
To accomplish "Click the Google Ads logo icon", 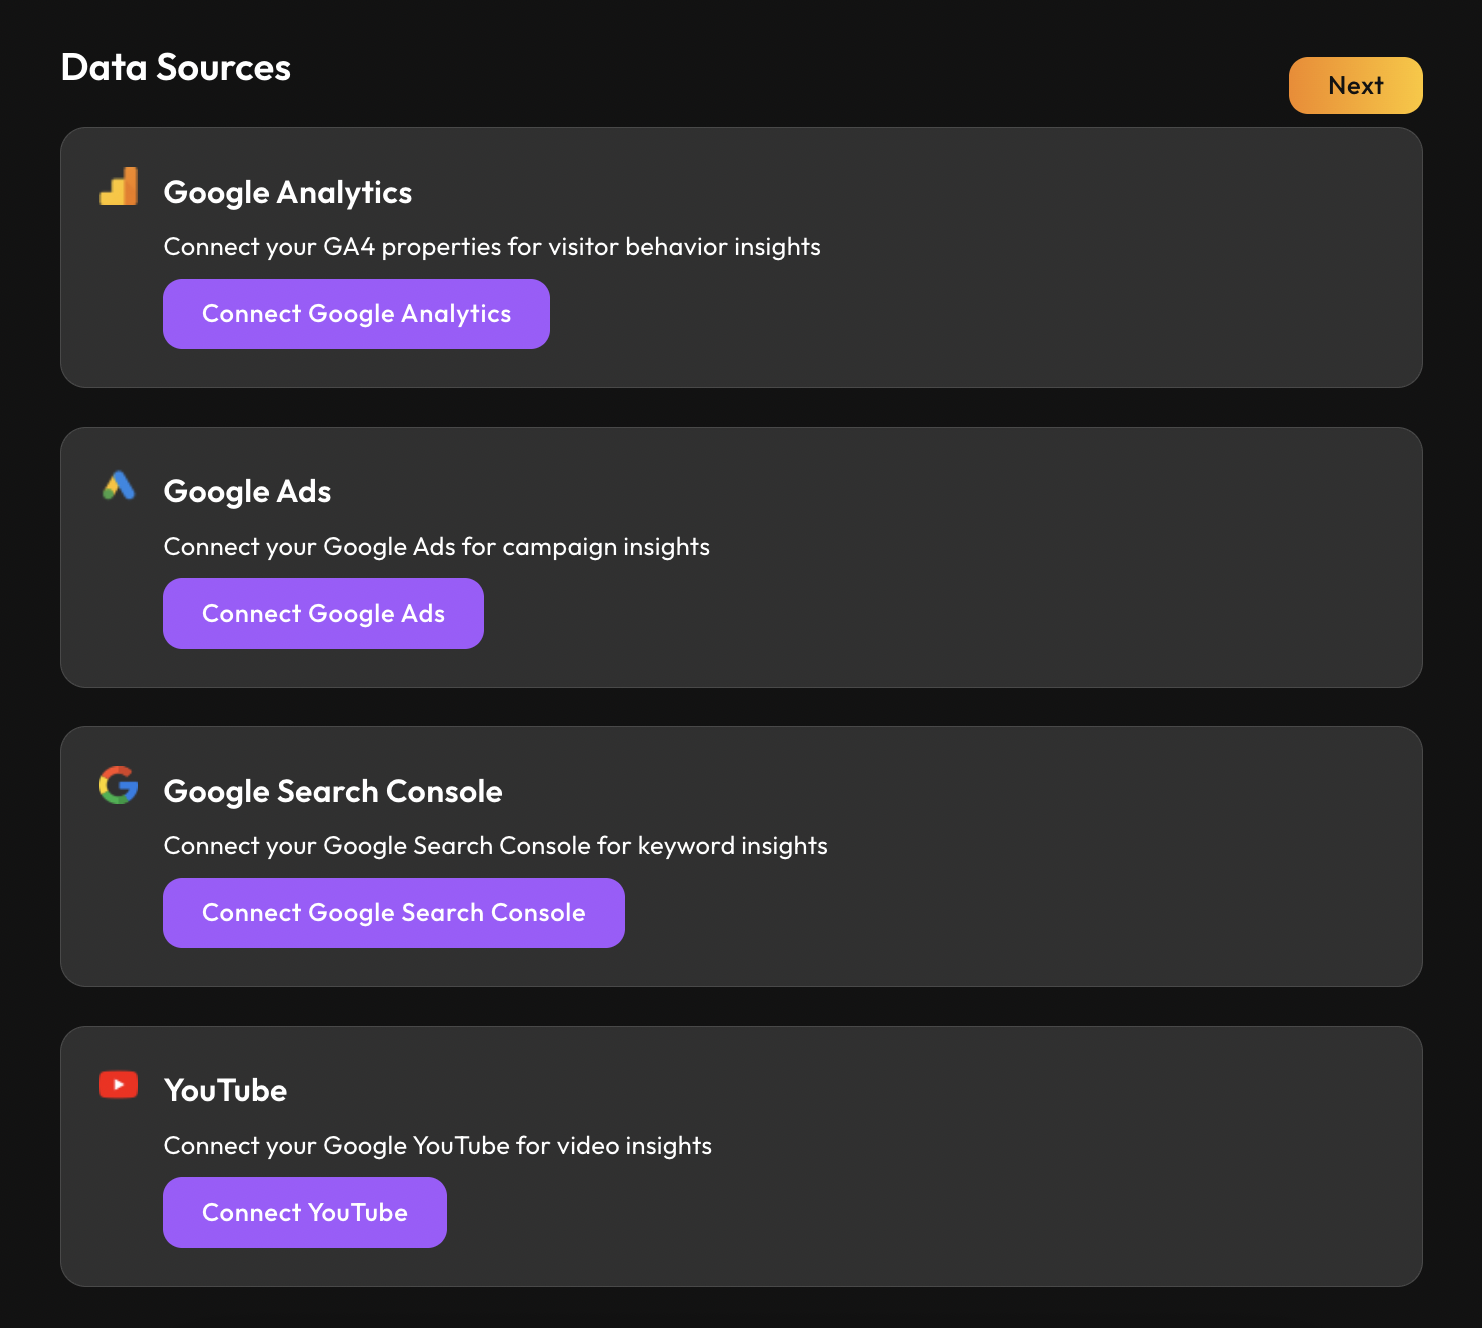I will [119, 487].
